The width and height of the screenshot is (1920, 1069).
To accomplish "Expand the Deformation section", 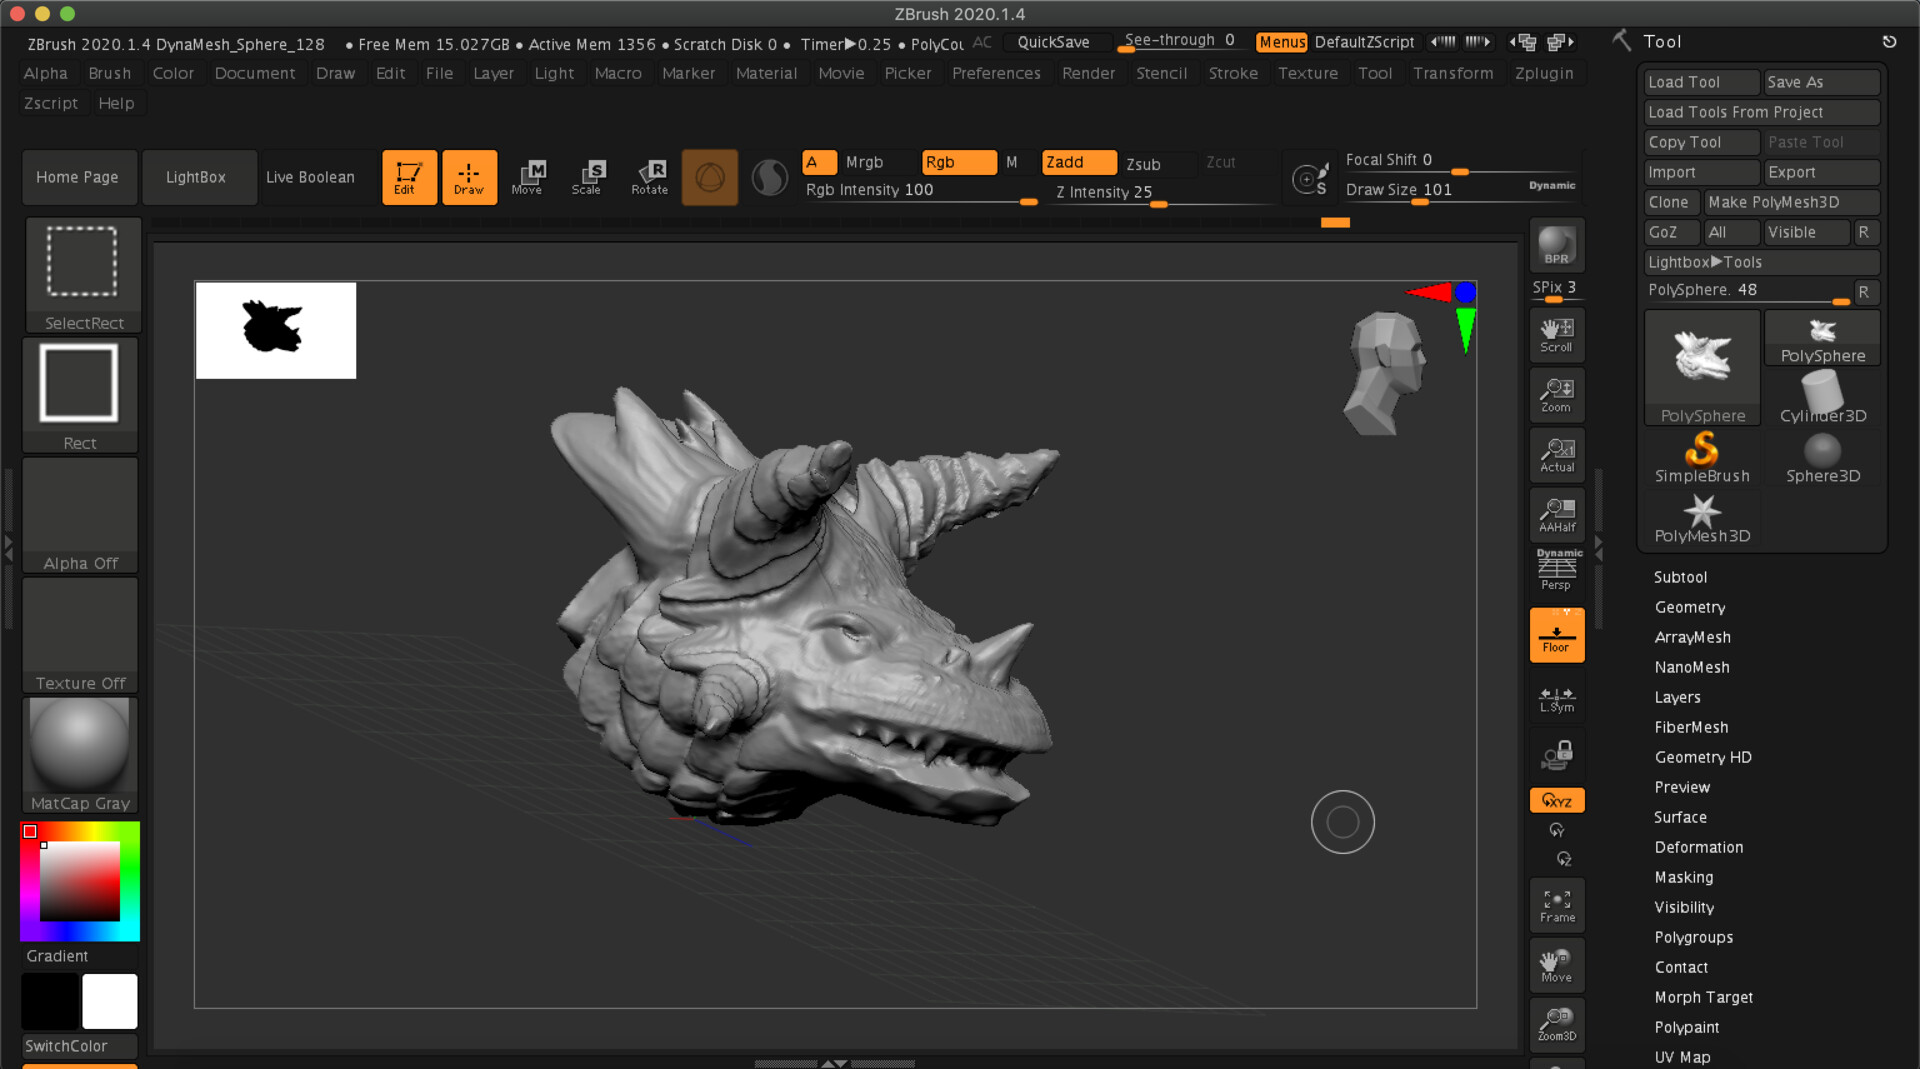I will [1698, 847].
